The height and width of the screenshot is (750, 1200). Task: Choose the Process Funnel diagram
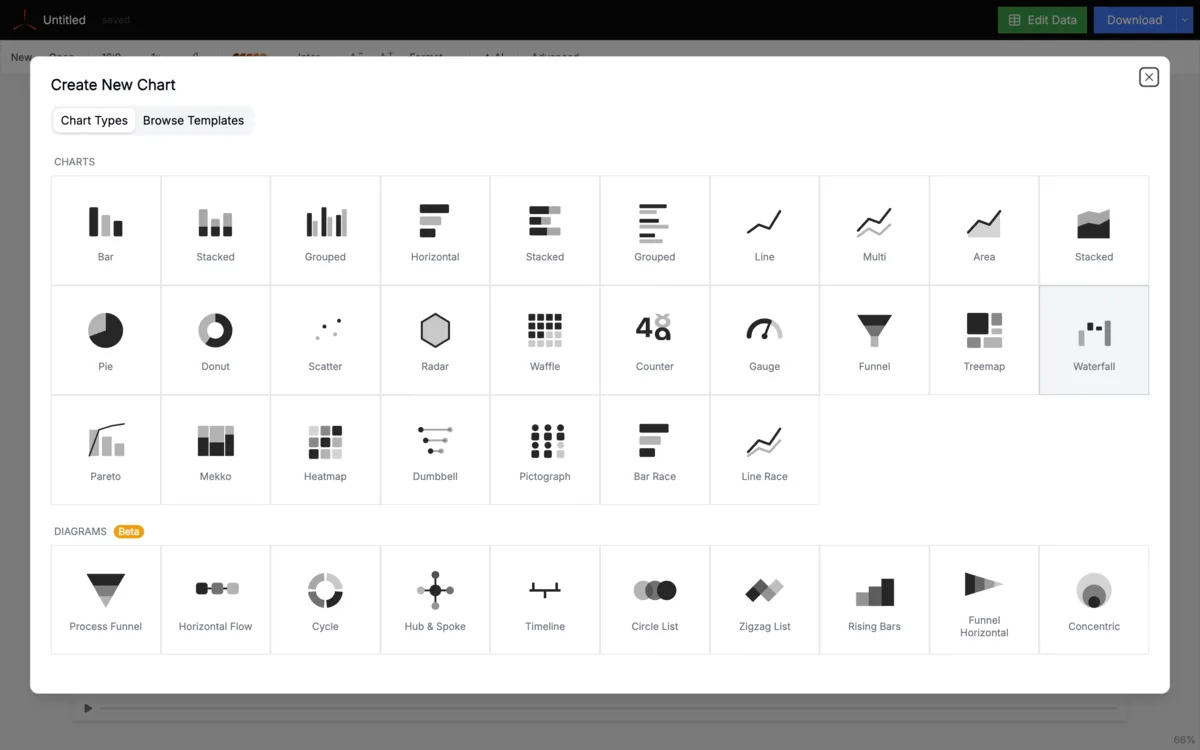coord(106,600)
